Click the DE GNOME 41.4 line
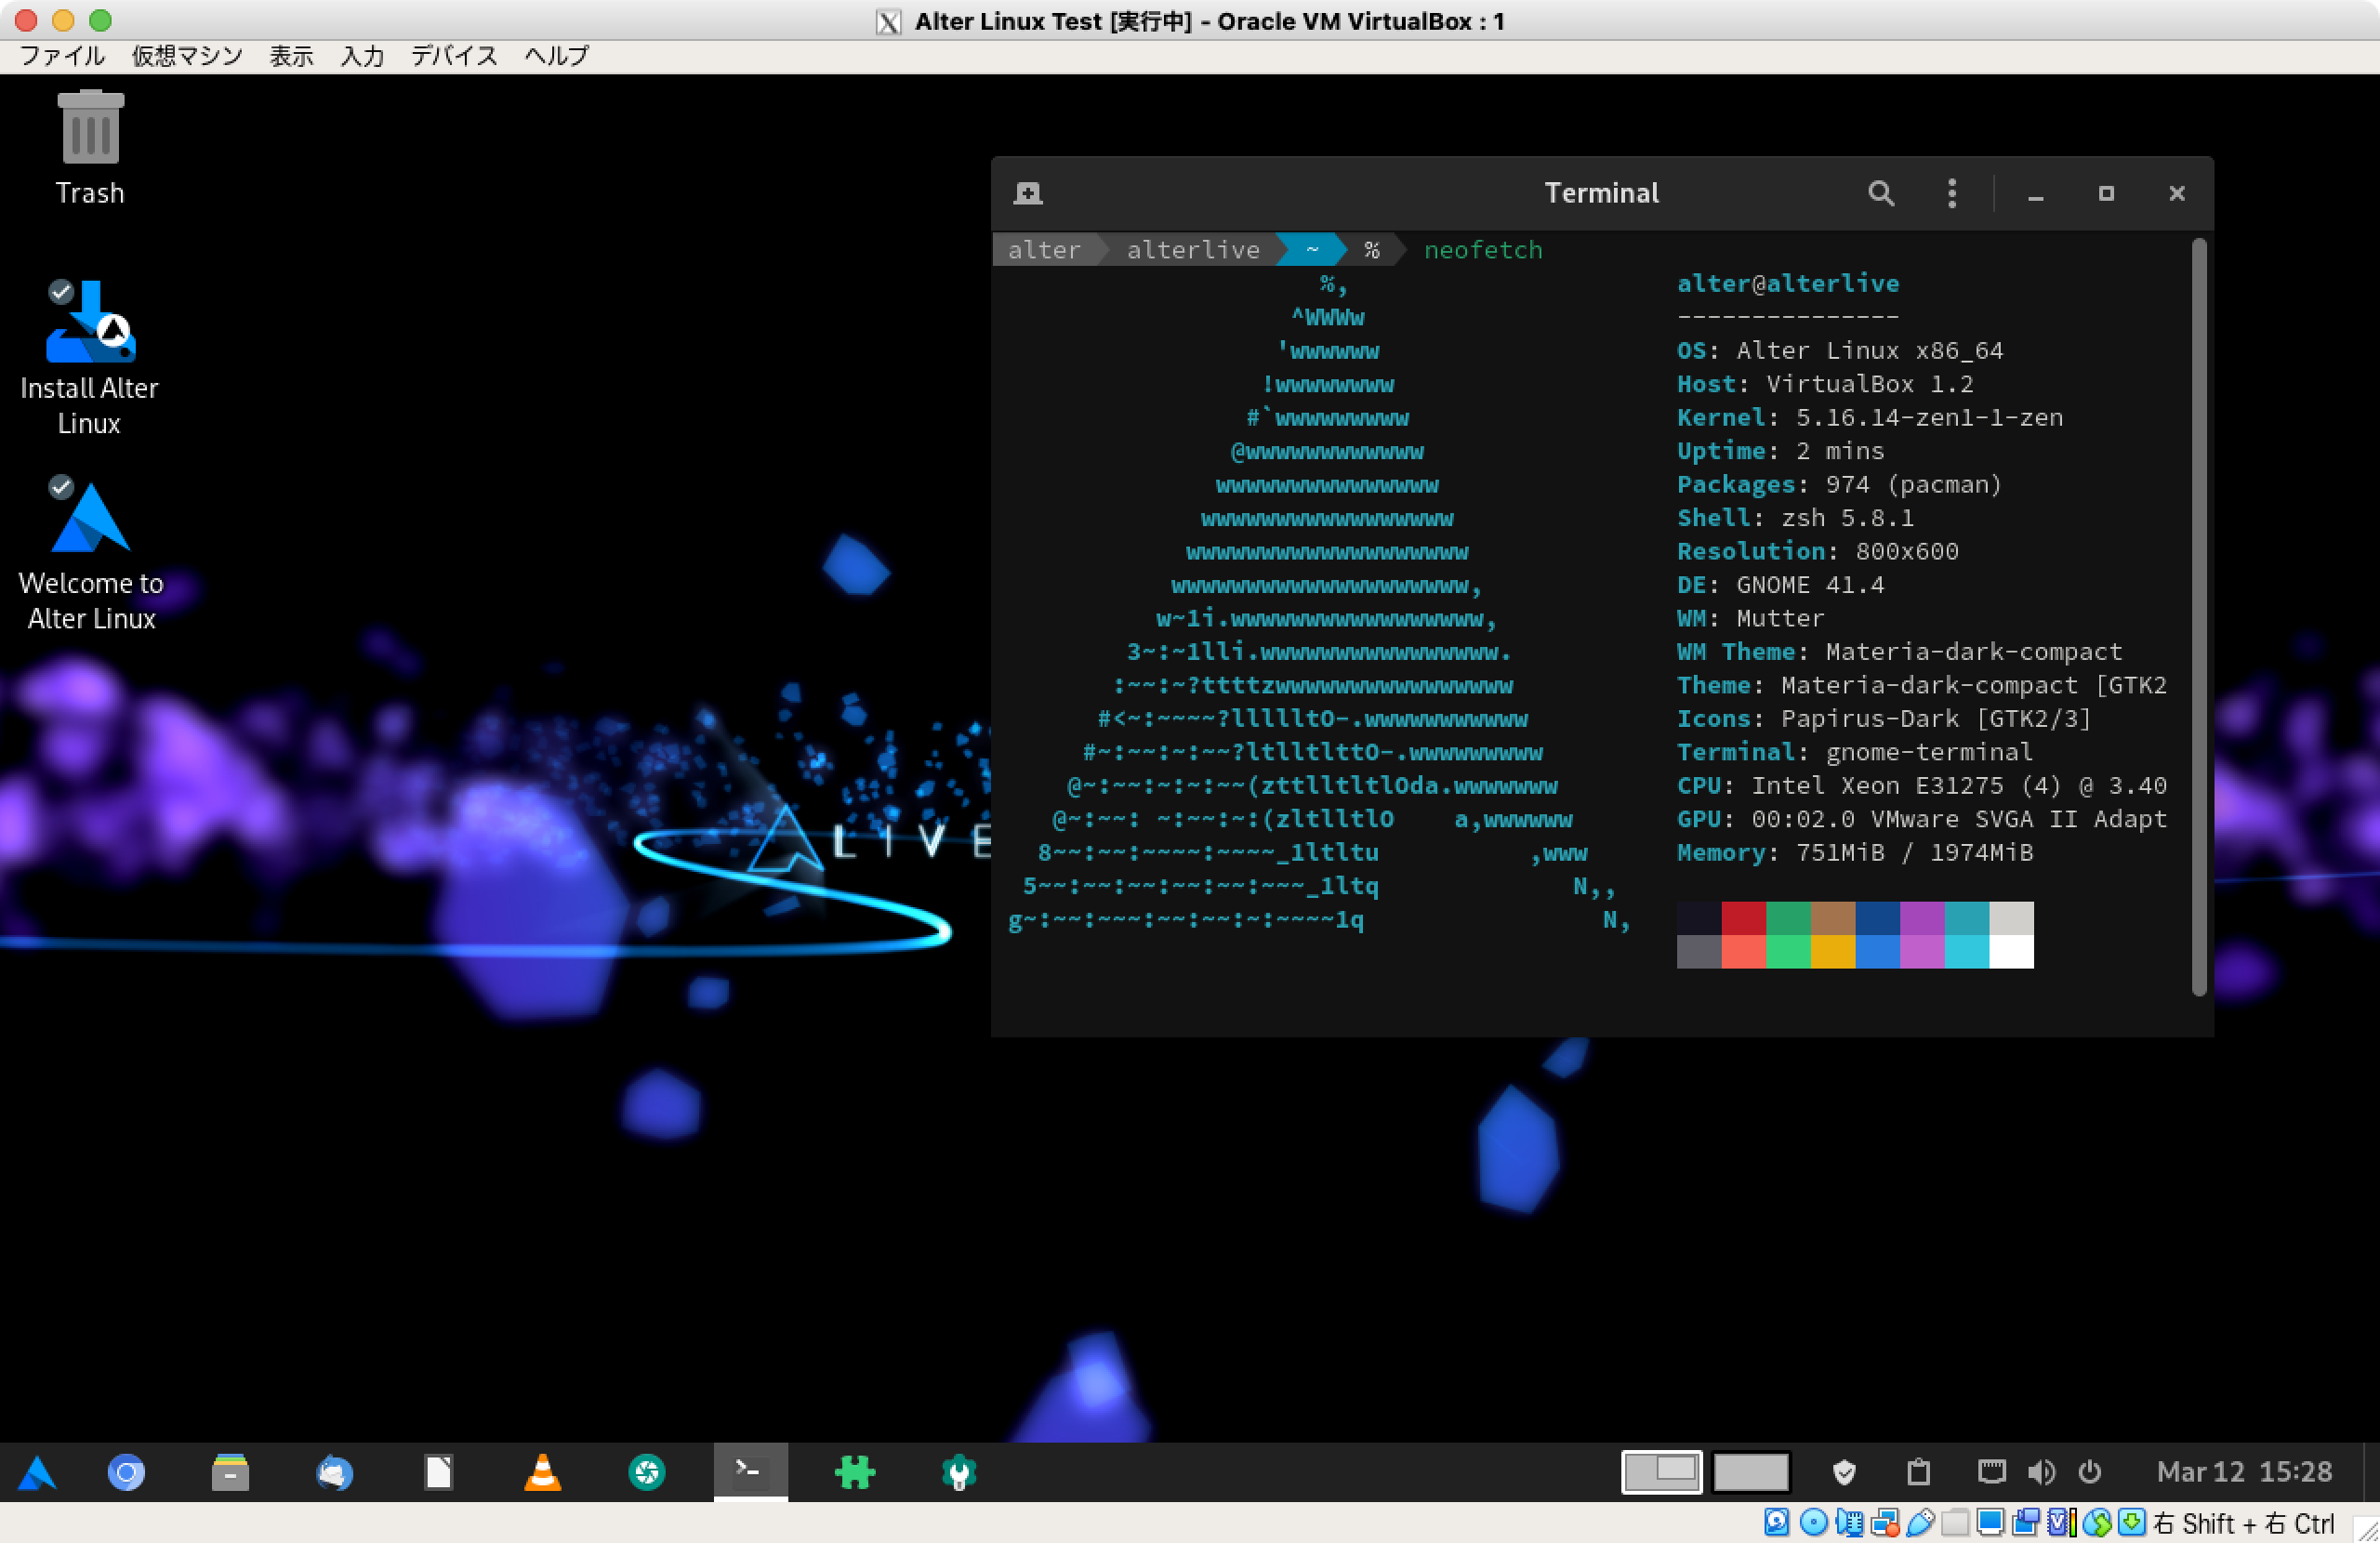 tap(1781, 585)
